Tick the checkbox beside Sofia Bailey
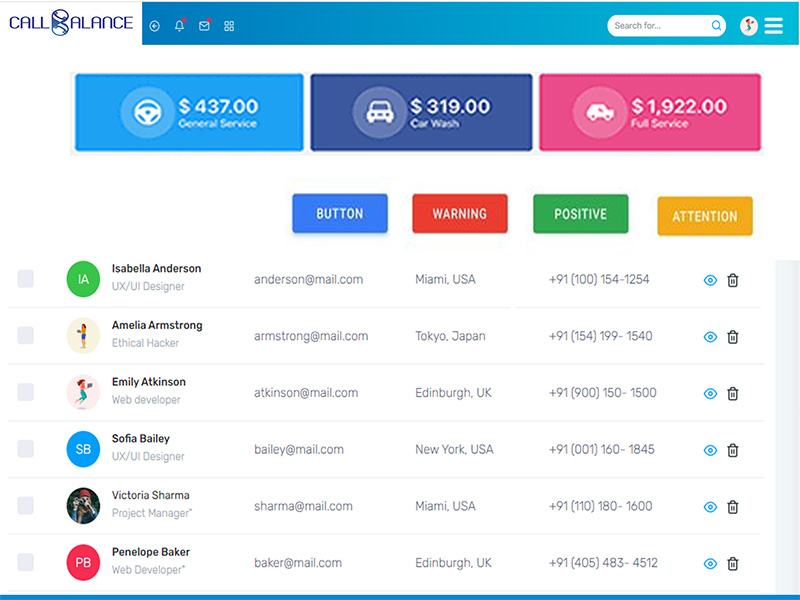Viewport: 800px width, 600px height. 26,449
